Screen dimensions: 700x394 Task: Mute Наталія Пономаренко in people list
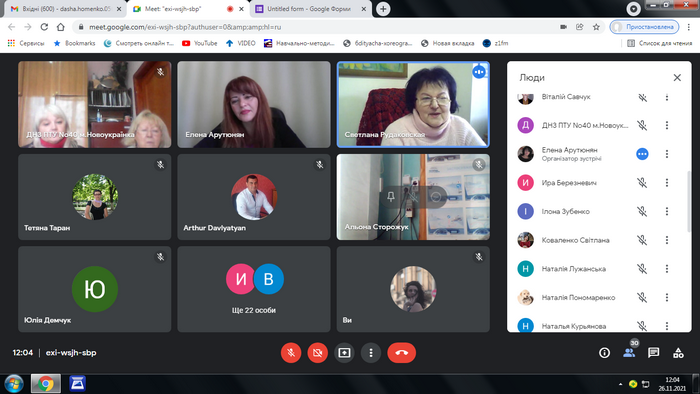click(x=642, y=297)
